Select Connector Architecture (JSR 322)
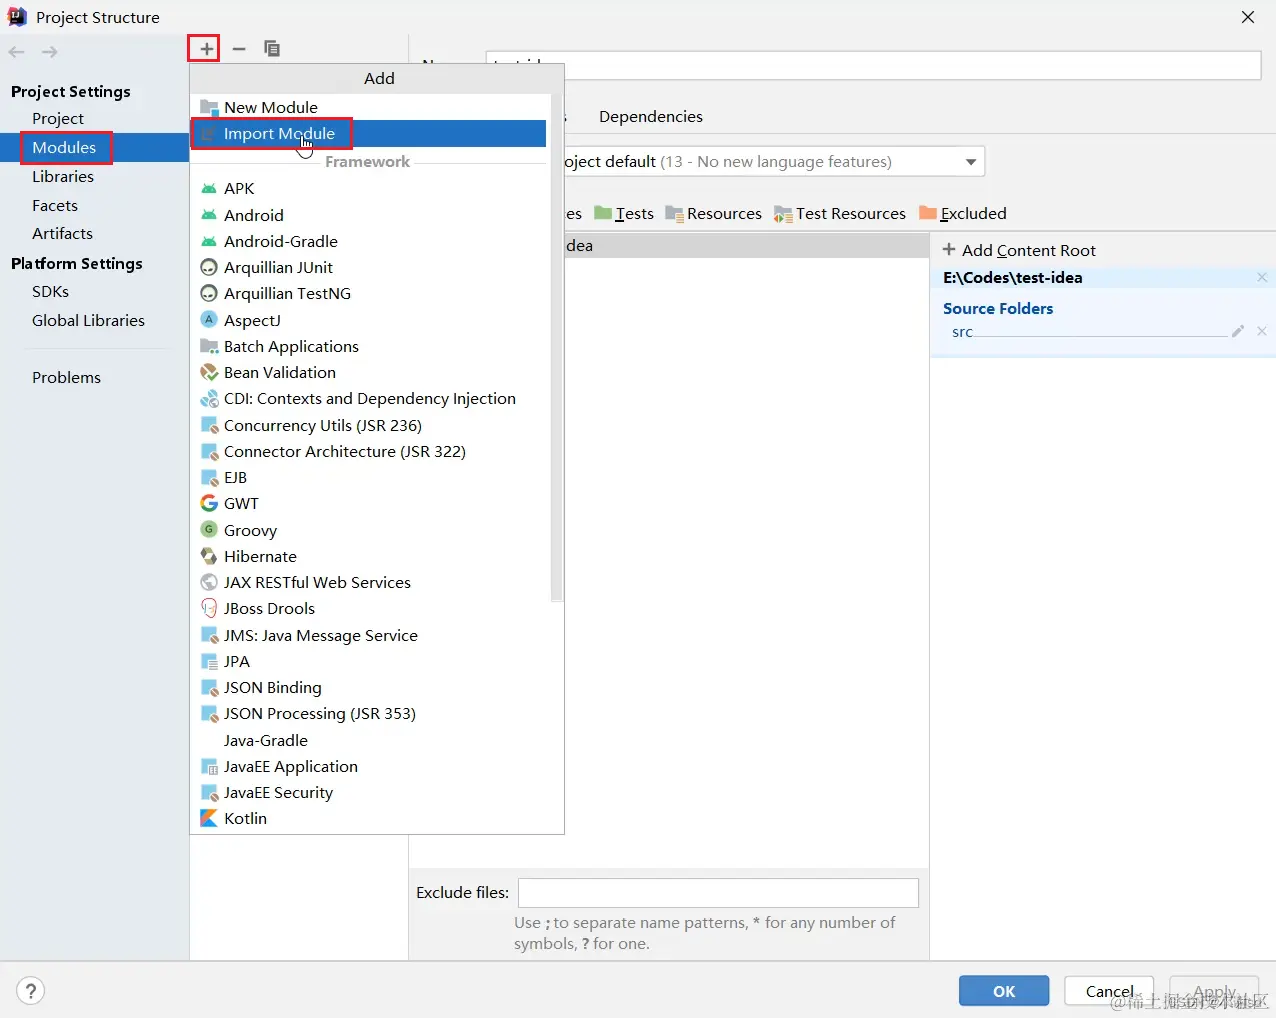 (368, 451)
